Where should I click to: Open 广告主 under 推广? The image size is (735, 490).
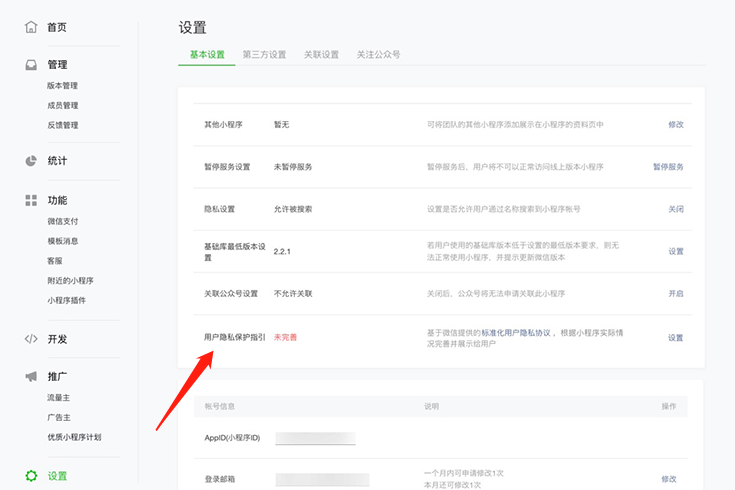pos(59,417)
